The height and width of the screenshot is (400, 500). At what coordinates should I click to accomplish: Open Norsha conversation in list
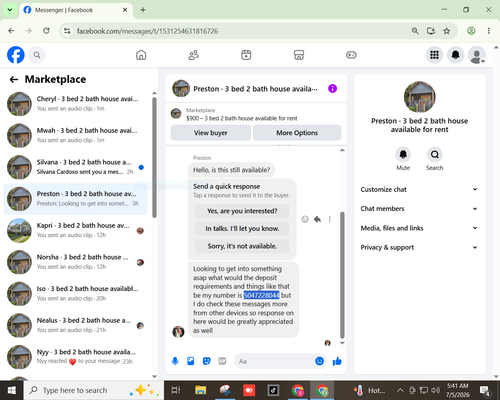click(75, 262)
